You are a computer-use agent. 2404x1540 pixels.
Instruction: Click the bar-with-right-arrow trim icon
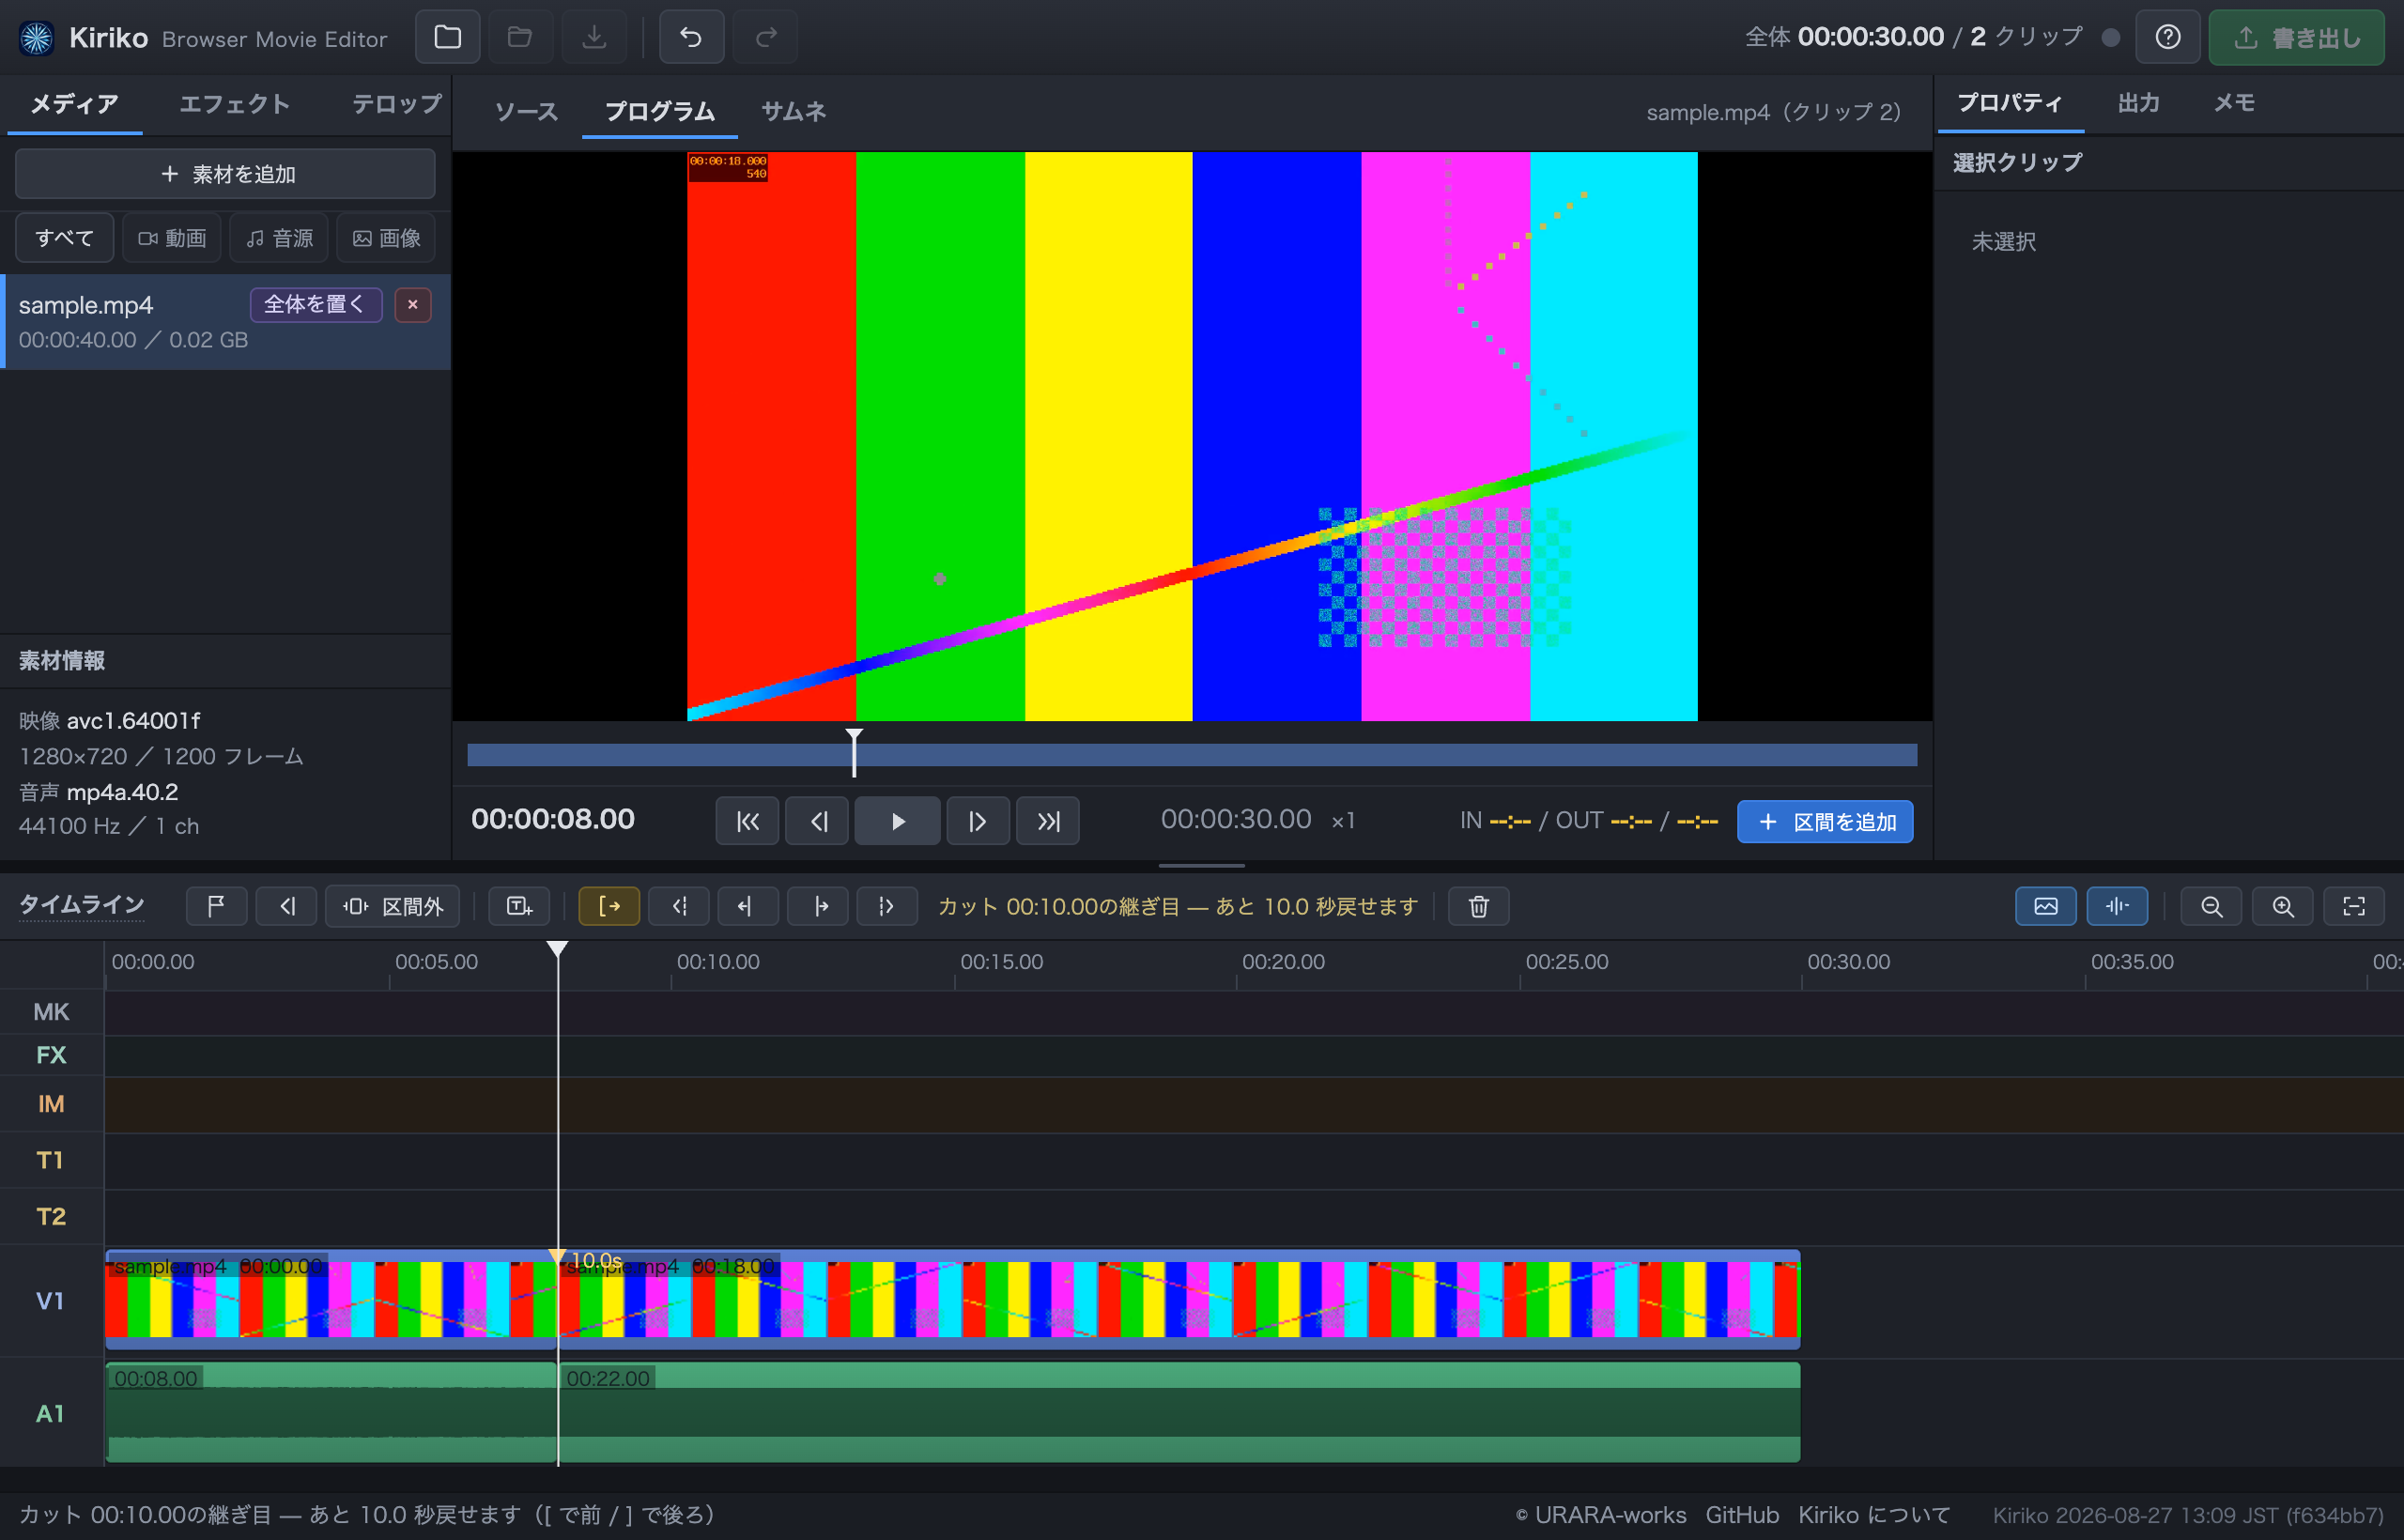click(x=818, y=906)
